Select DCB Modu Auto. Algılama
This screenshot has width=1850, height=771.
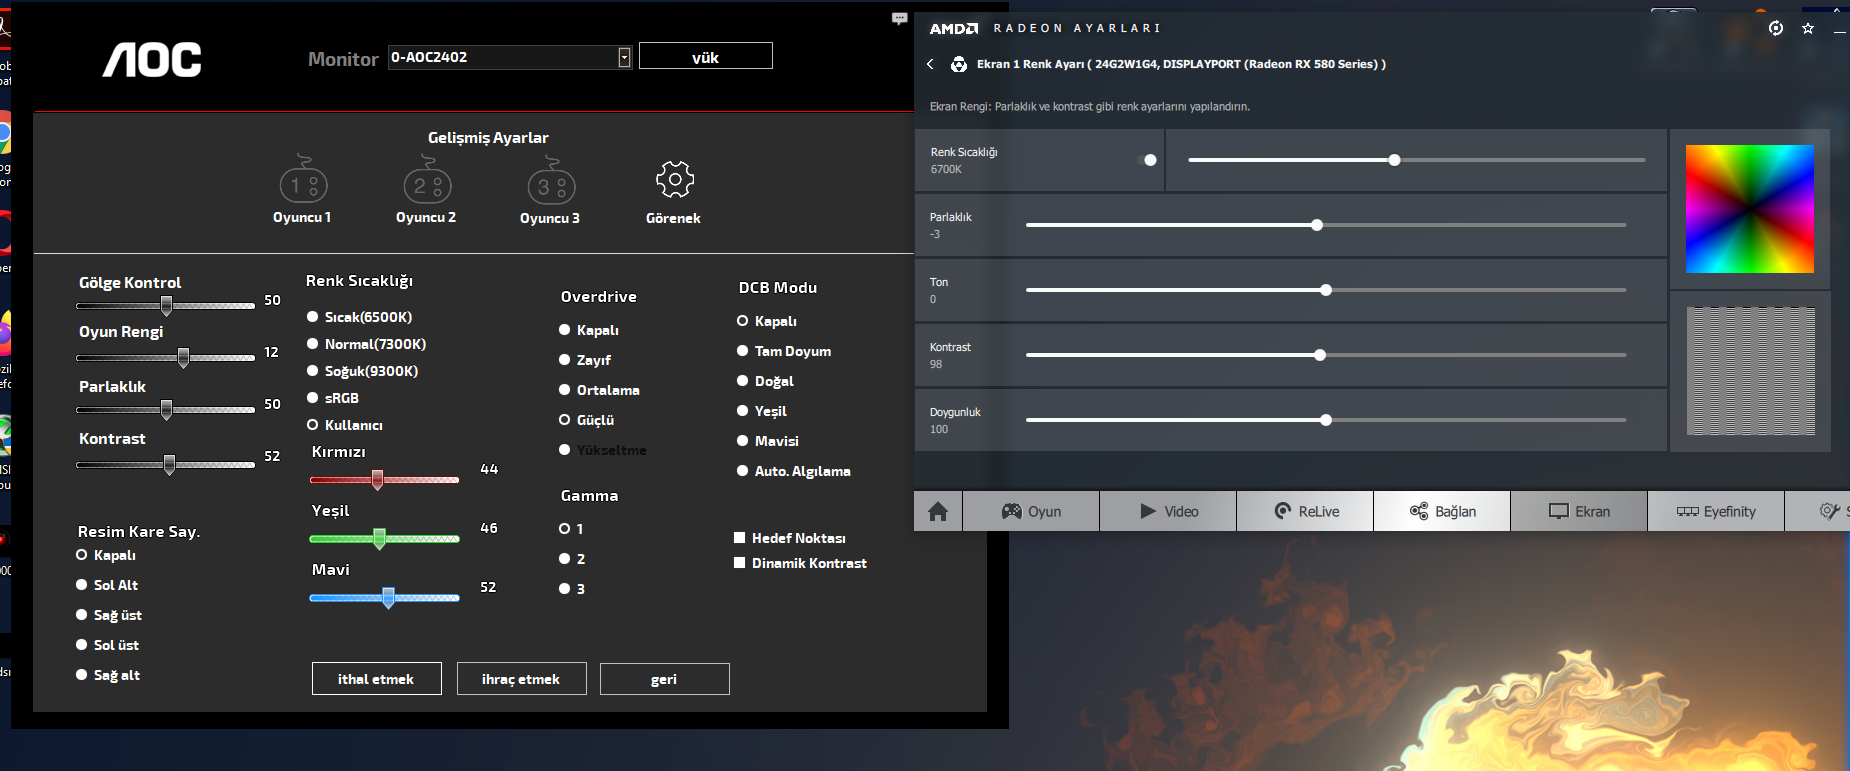(743, 471)
